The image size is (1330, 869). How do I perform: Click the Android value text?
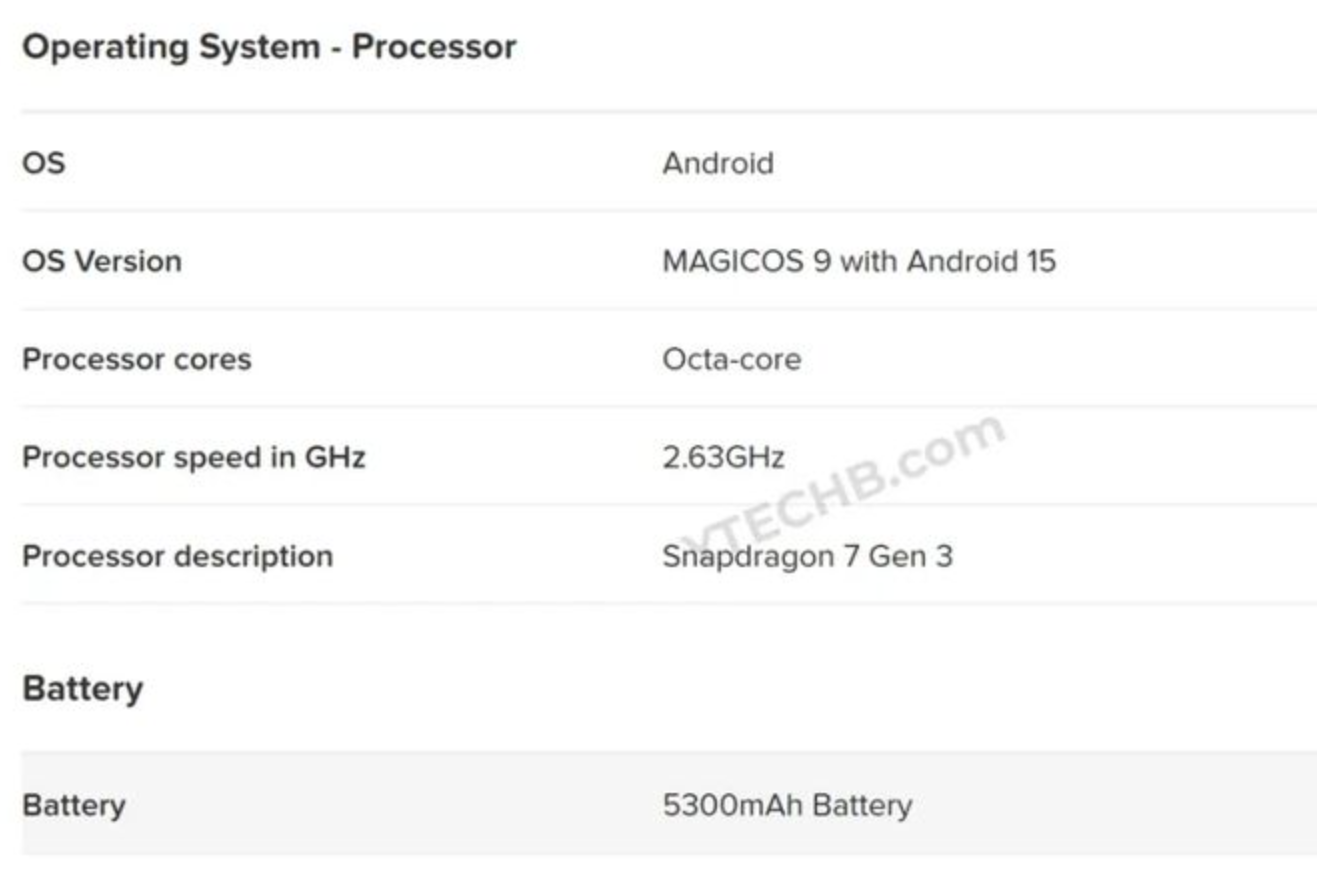[717, 162]
